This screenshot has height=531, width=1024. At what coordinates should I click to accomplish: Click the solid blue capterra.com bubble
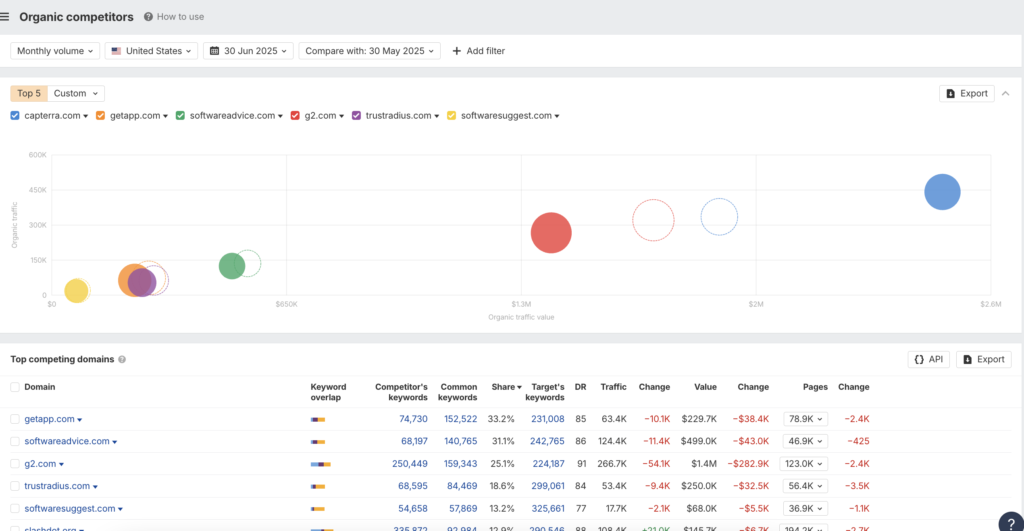click(942, 192)
